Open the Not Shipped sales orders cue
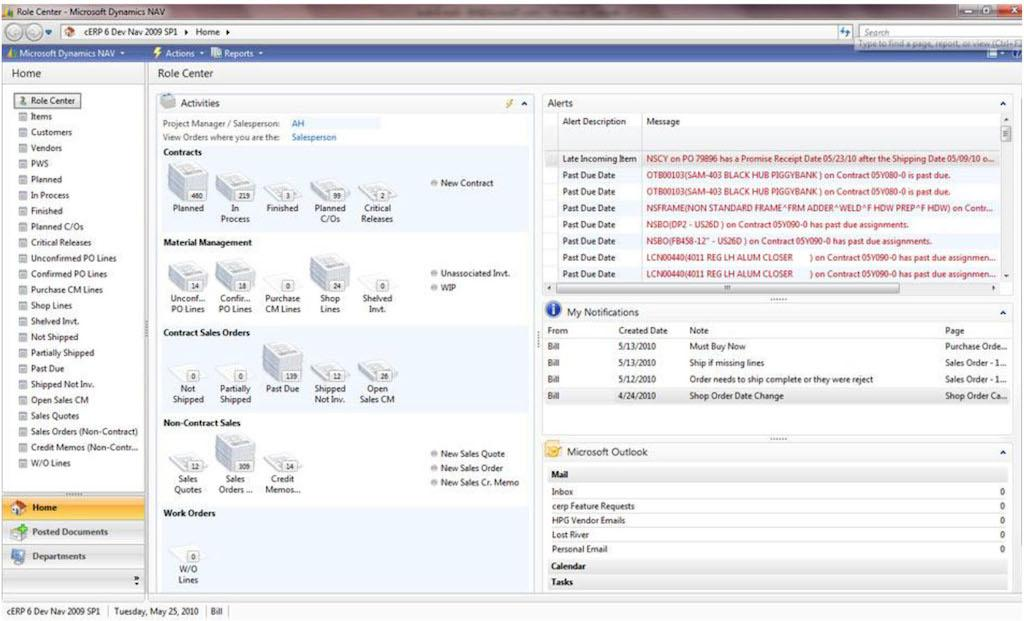Viewport: 1024px width, 621px height. [188, 385]
